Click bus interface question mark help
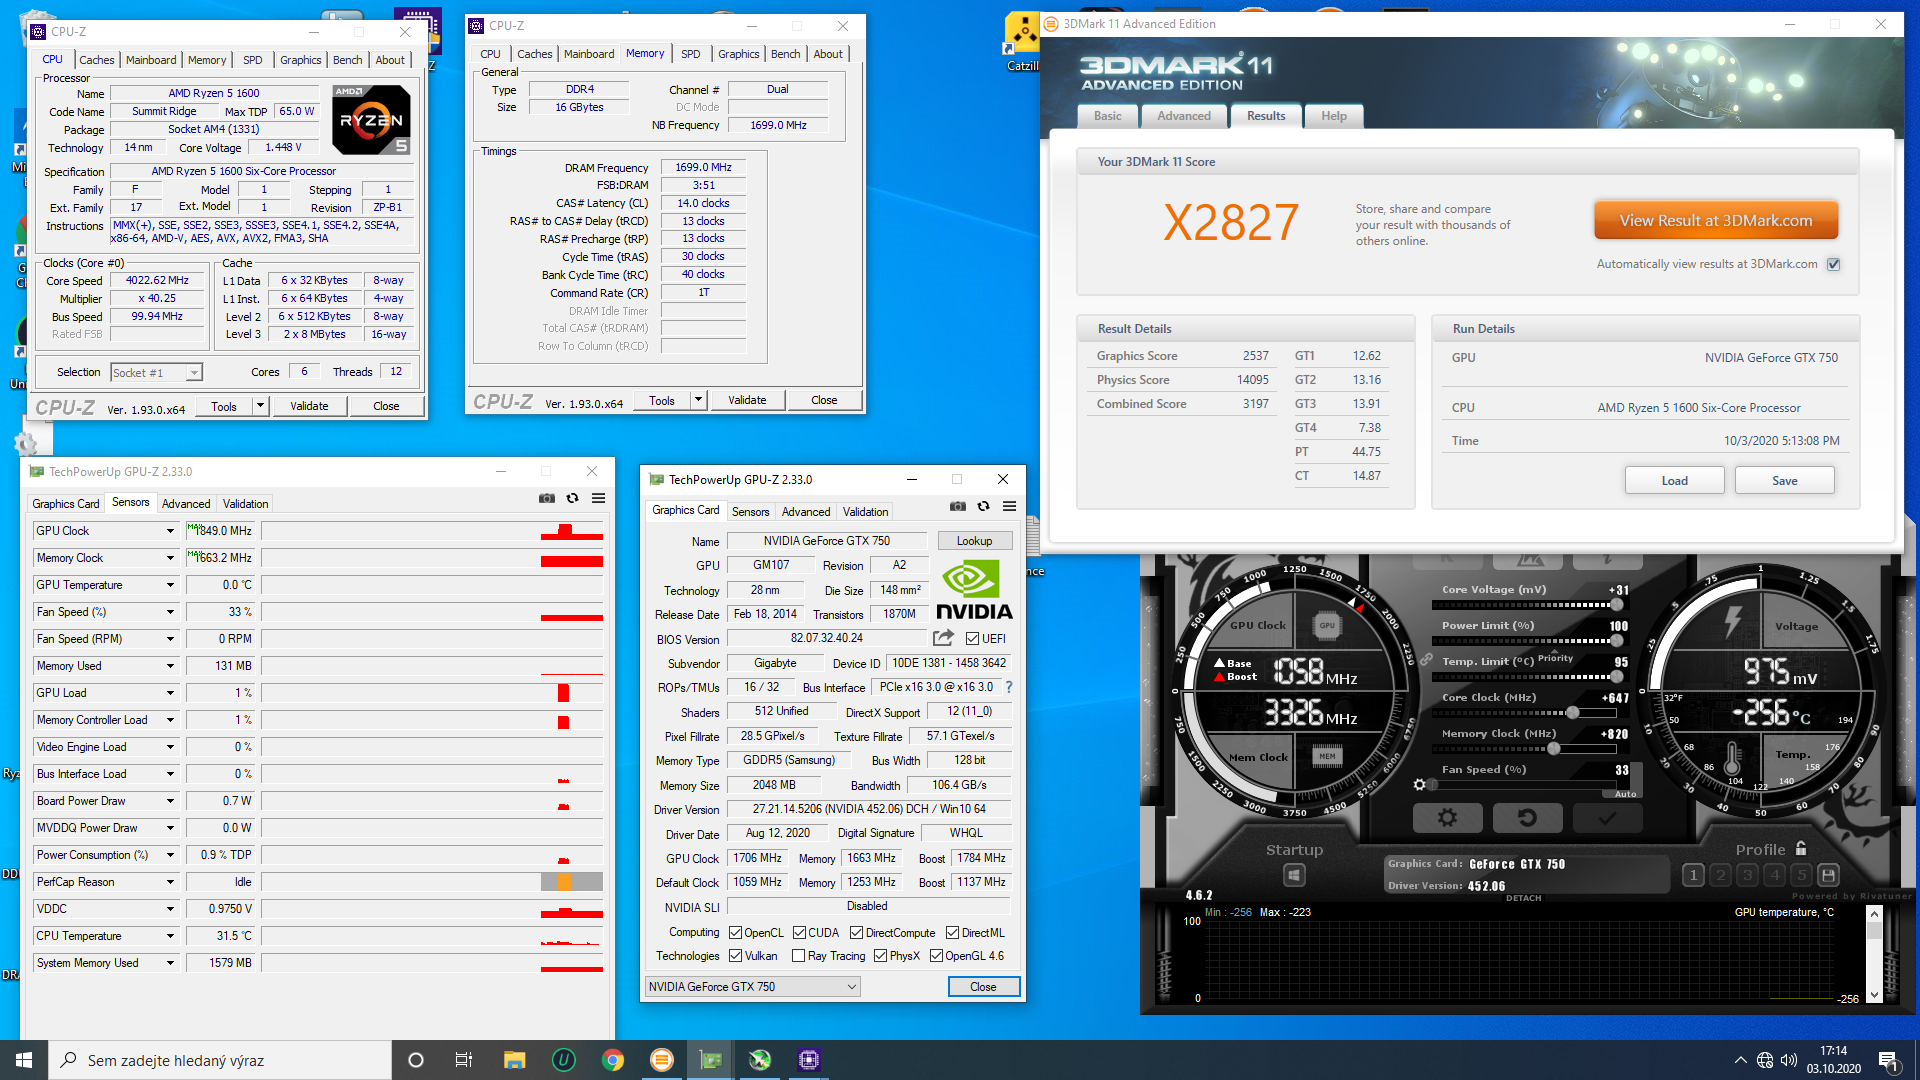 (x=1009, y=687)
